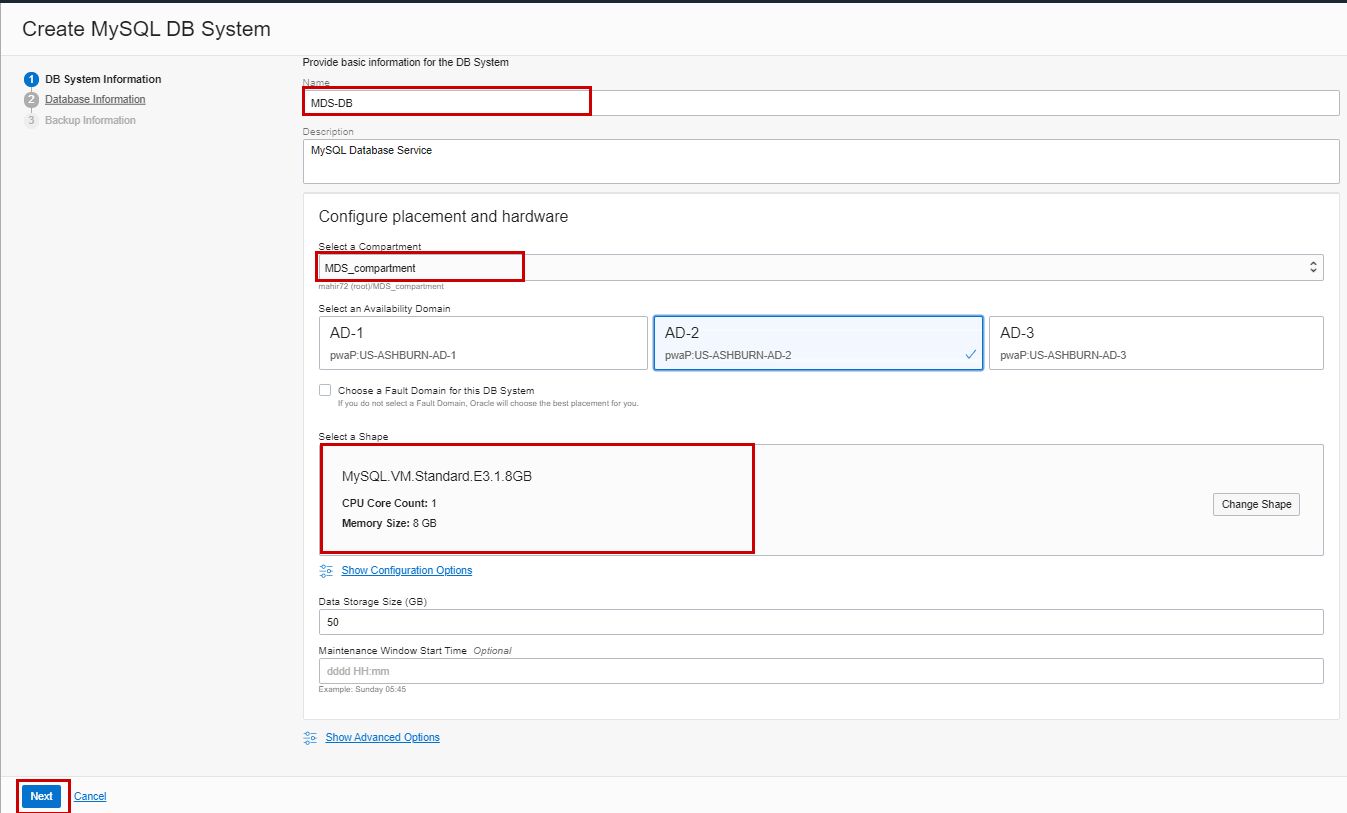Expand the Show Configuration Options section

click(406, 569)
